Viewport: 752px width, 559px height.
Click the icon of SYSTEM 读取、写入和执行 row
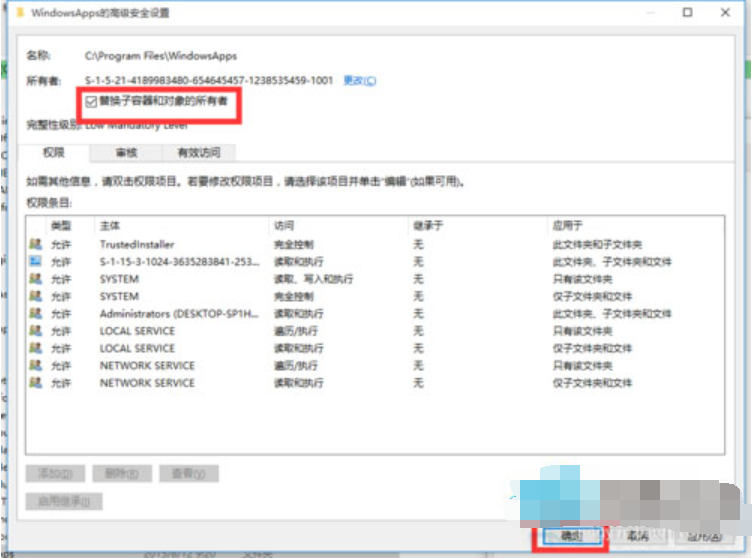35,279
